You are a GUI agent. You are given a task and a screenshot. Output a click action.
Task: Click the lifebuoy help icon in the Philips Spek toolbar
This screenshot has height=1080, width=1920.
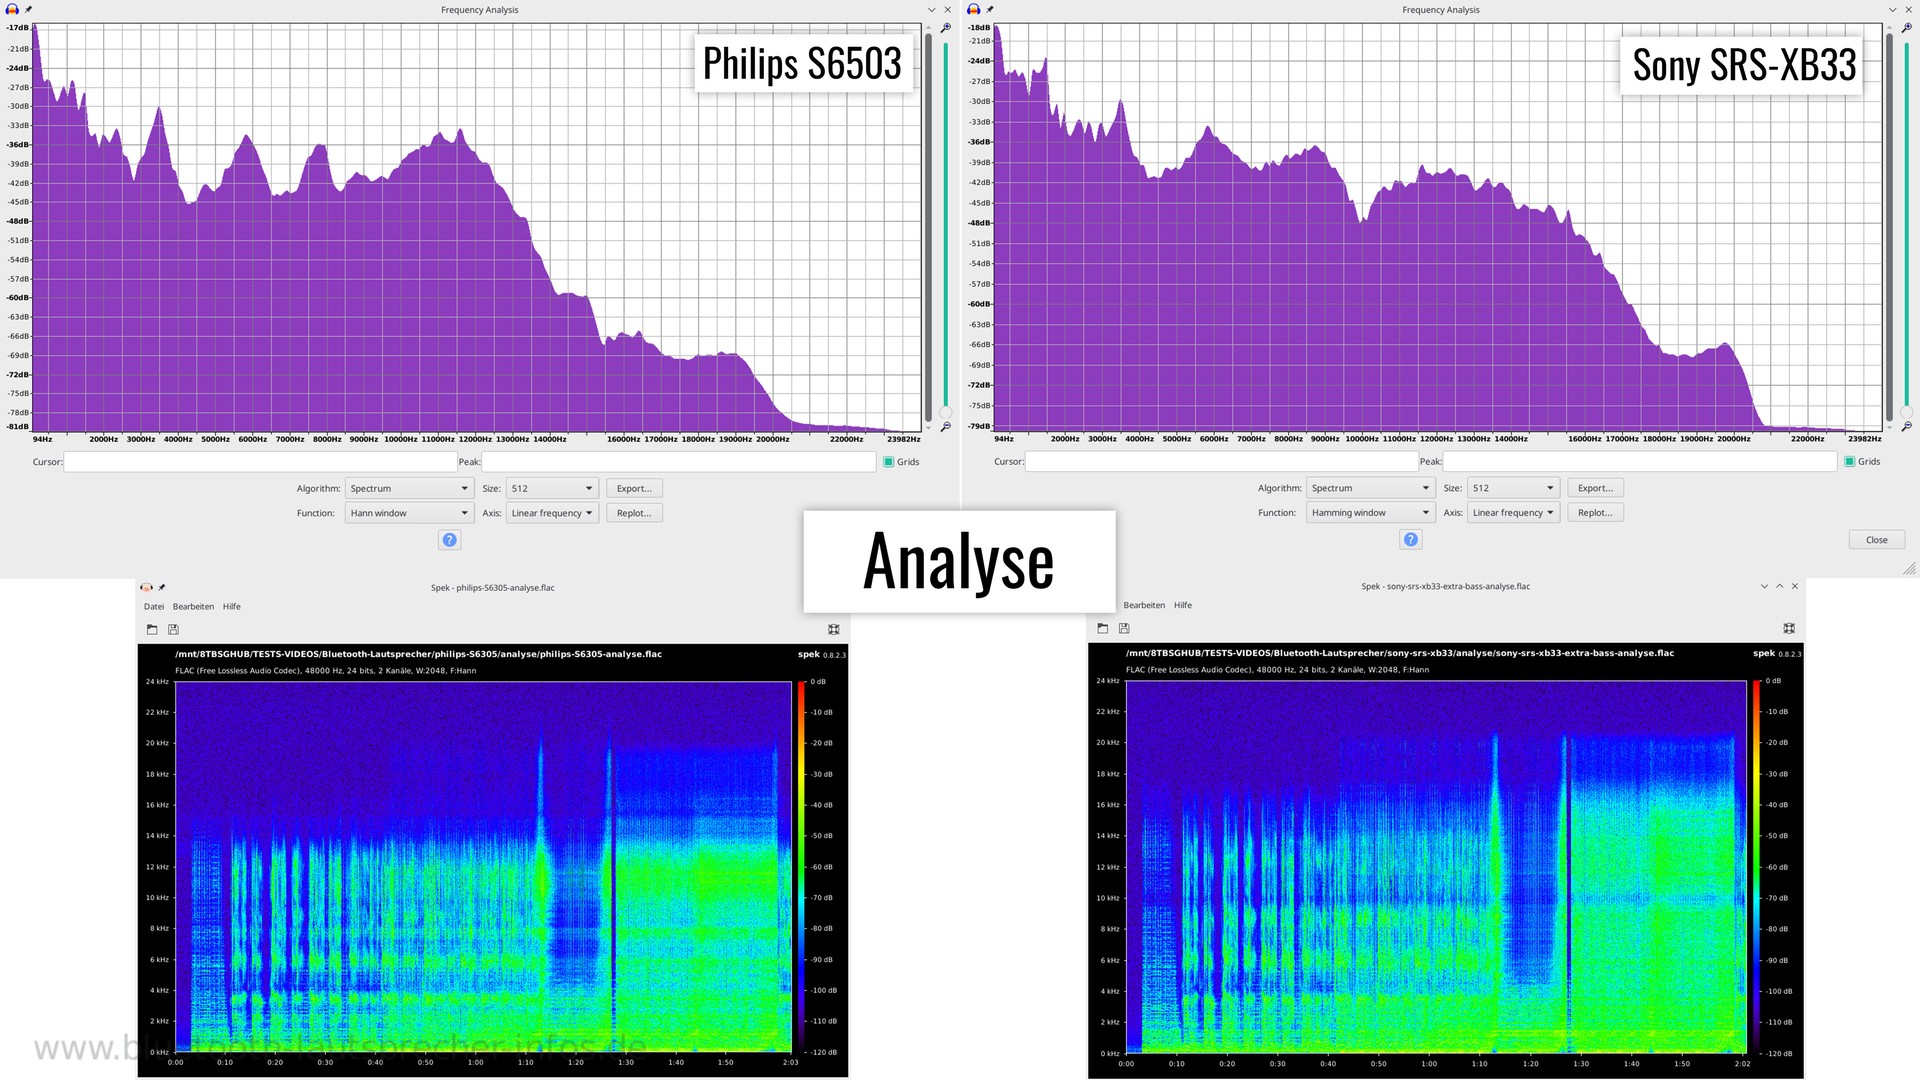click(x=834, y=629)
